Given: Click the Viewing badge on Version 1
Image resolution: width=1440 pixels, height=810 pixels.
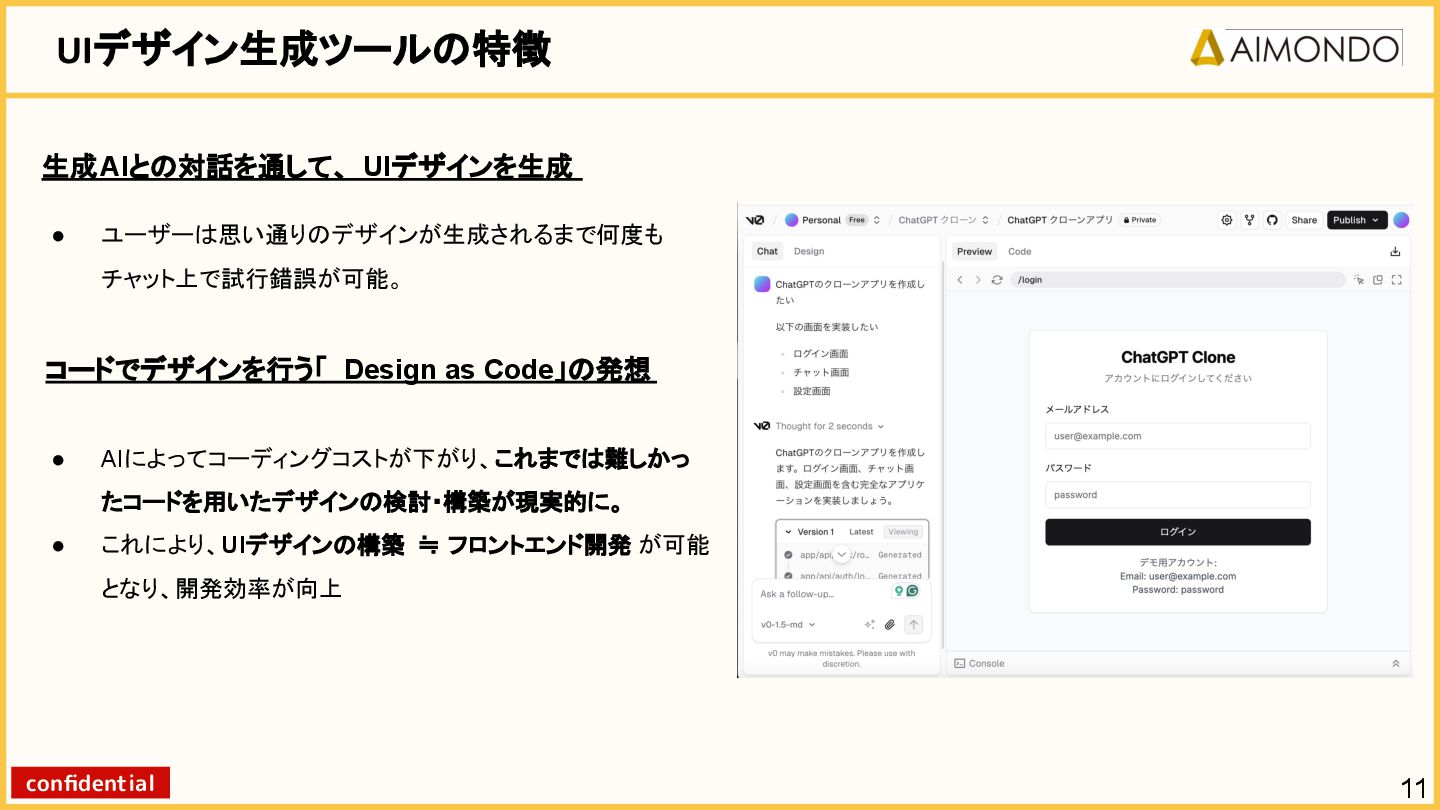Looking at the screenshot, I should click(903, 532).
